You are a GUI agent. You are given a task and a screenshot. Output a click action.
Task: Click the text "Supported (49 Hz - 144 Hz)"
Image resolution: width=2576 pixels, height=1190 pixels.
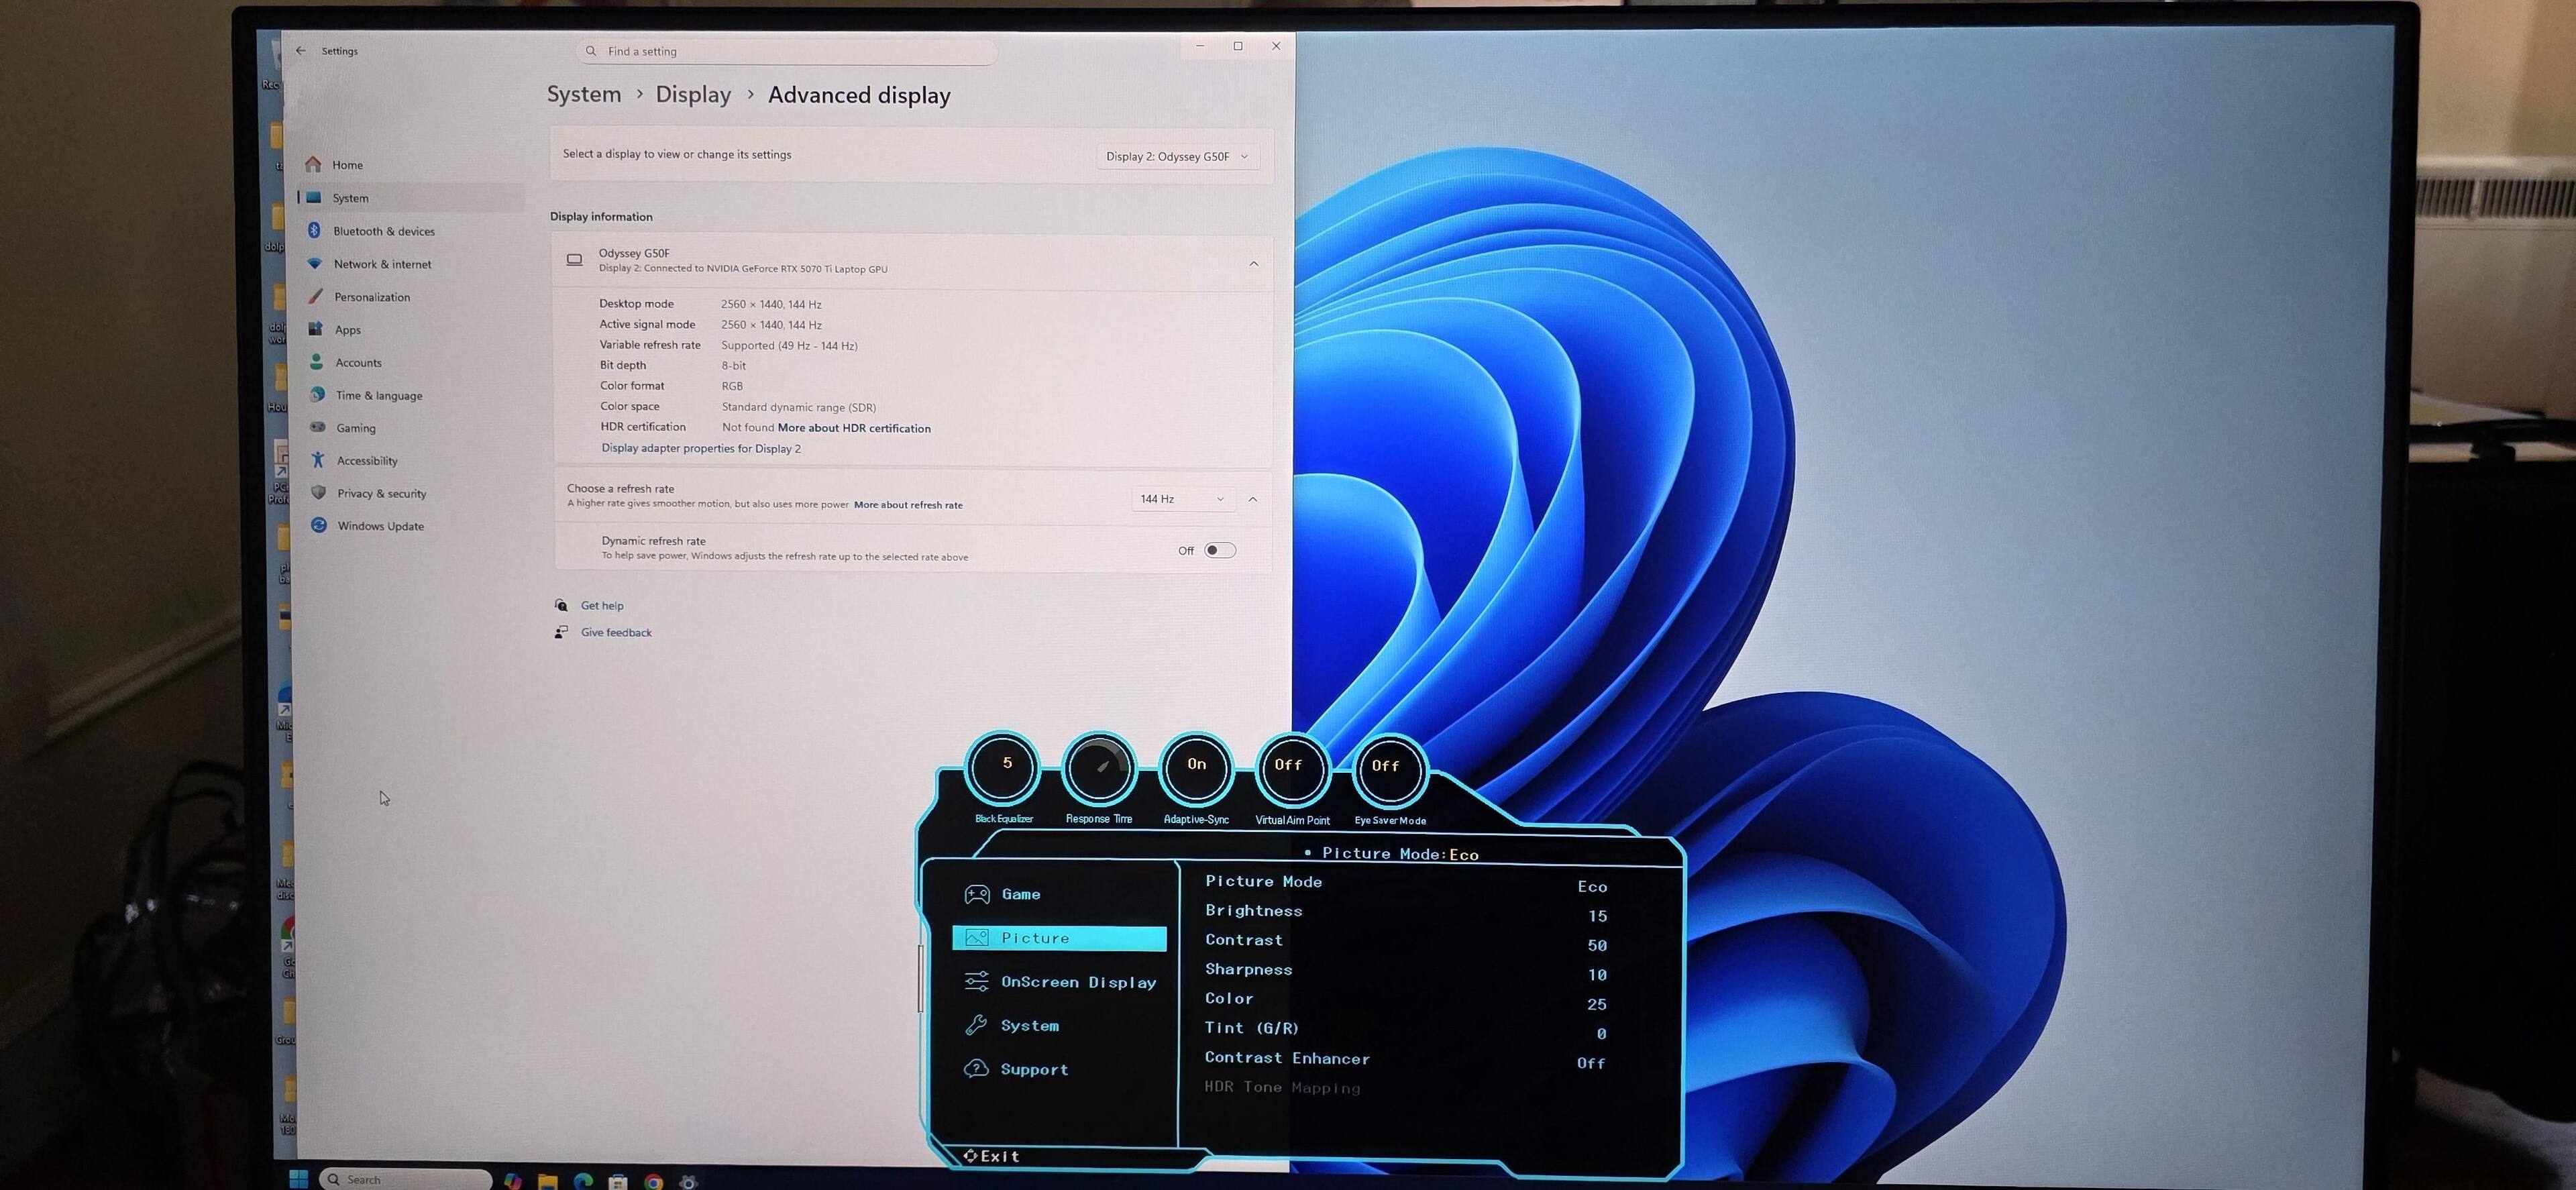[x=789, y=345]
